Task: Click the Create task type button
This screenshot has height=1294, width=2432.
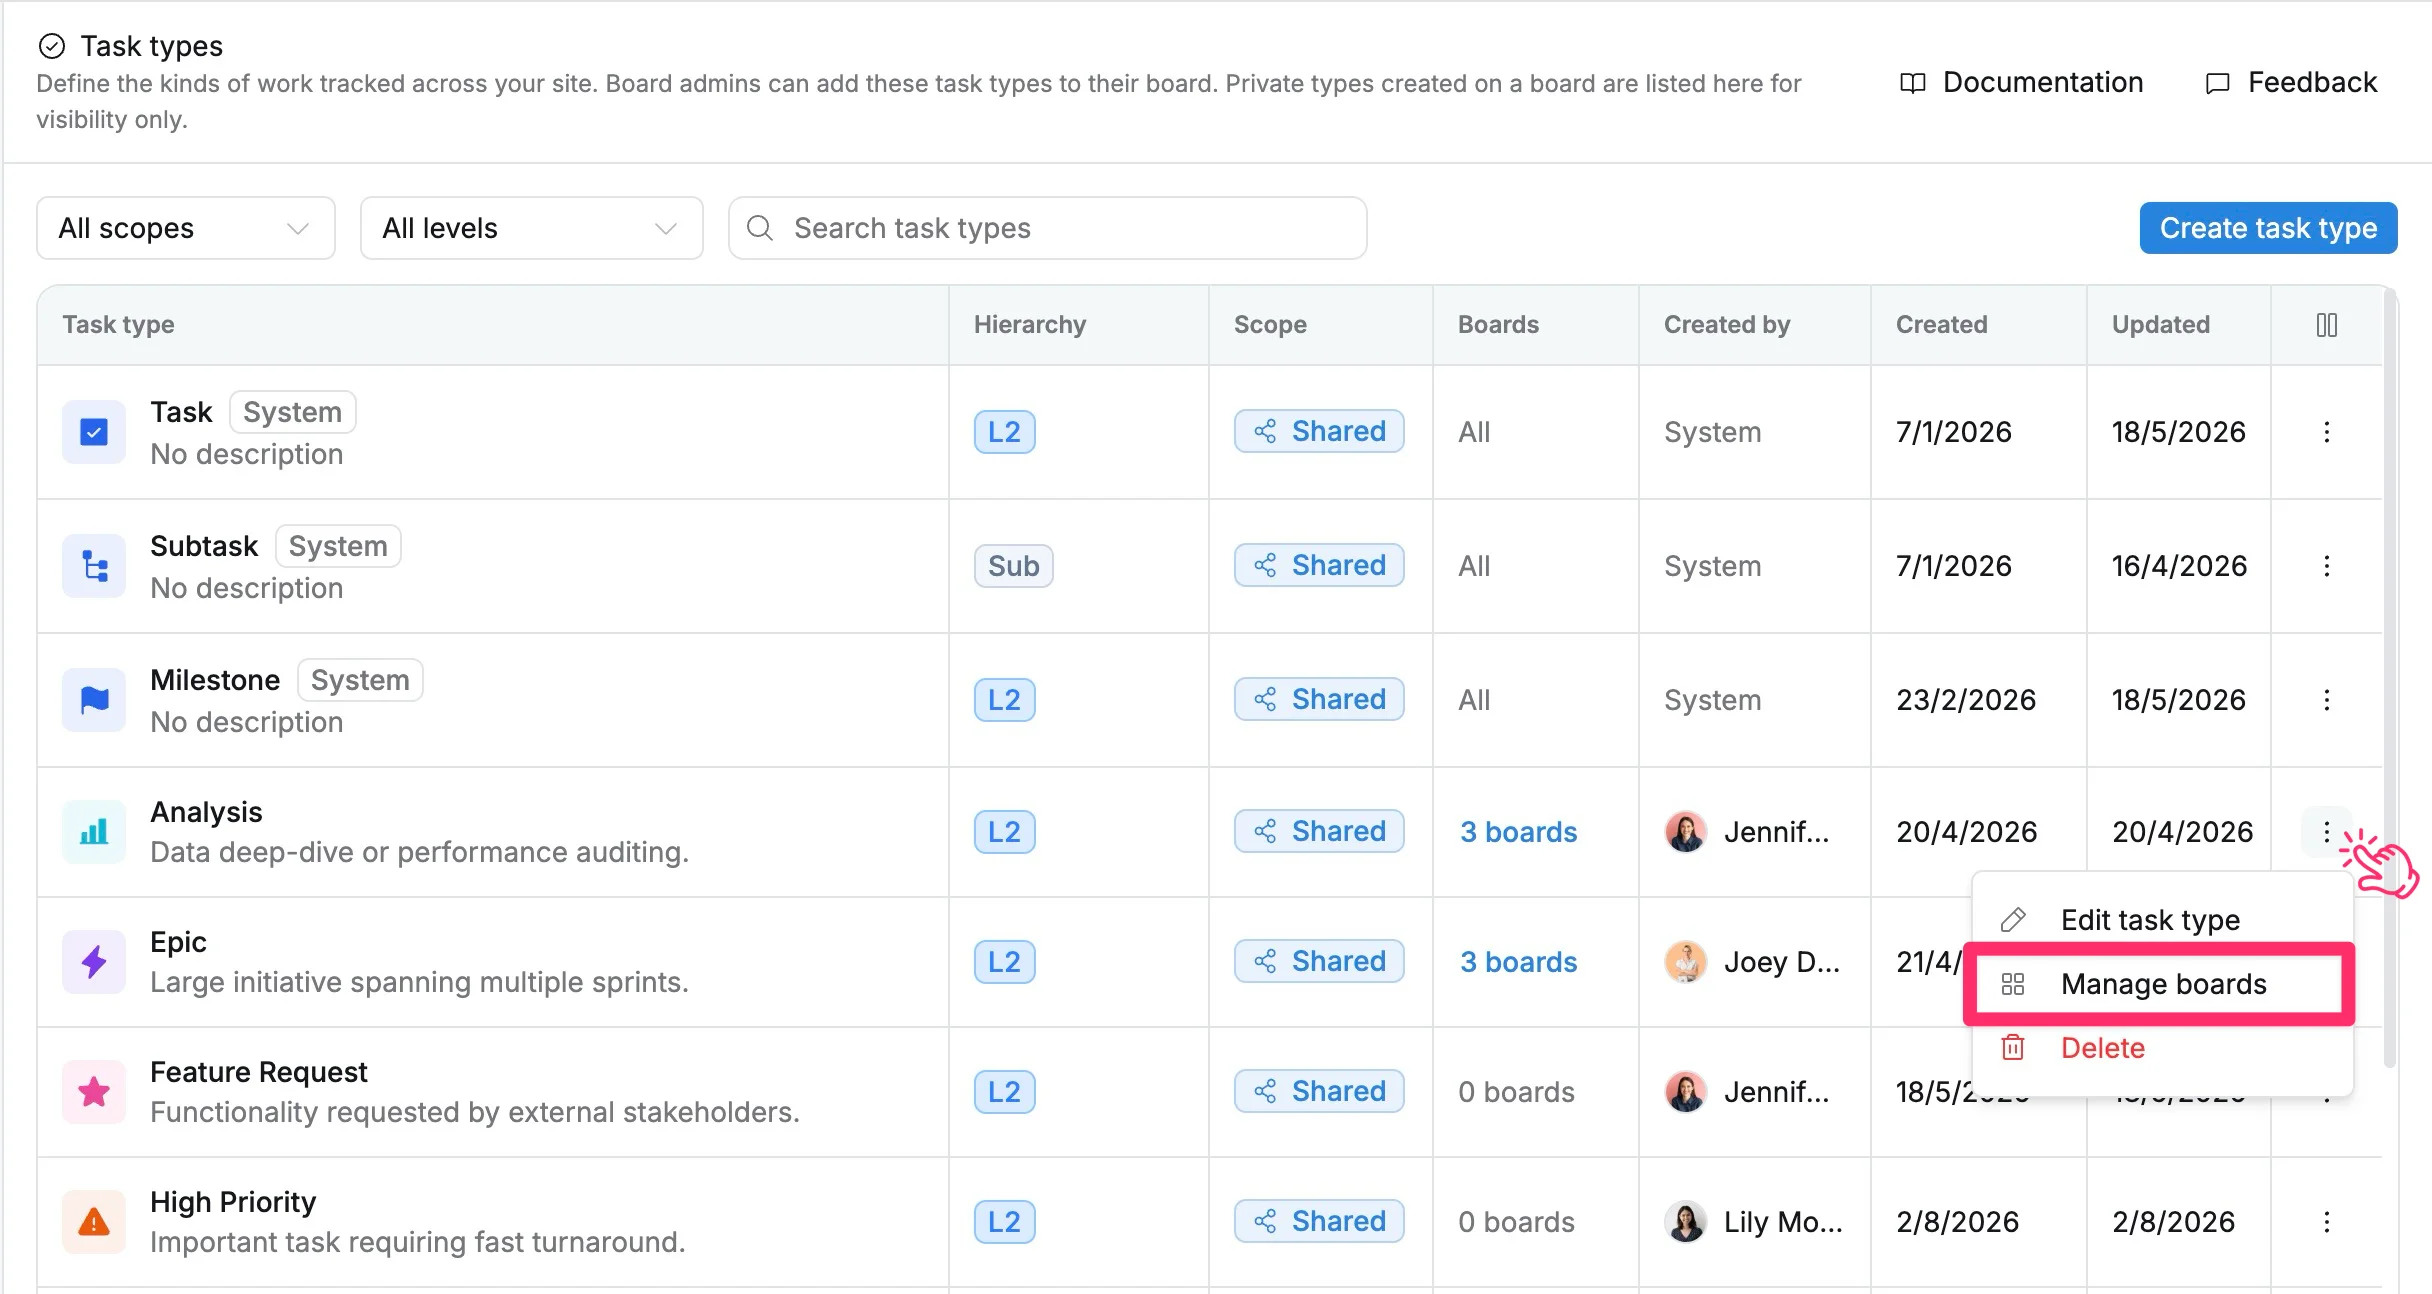Action: (2268, 228)
